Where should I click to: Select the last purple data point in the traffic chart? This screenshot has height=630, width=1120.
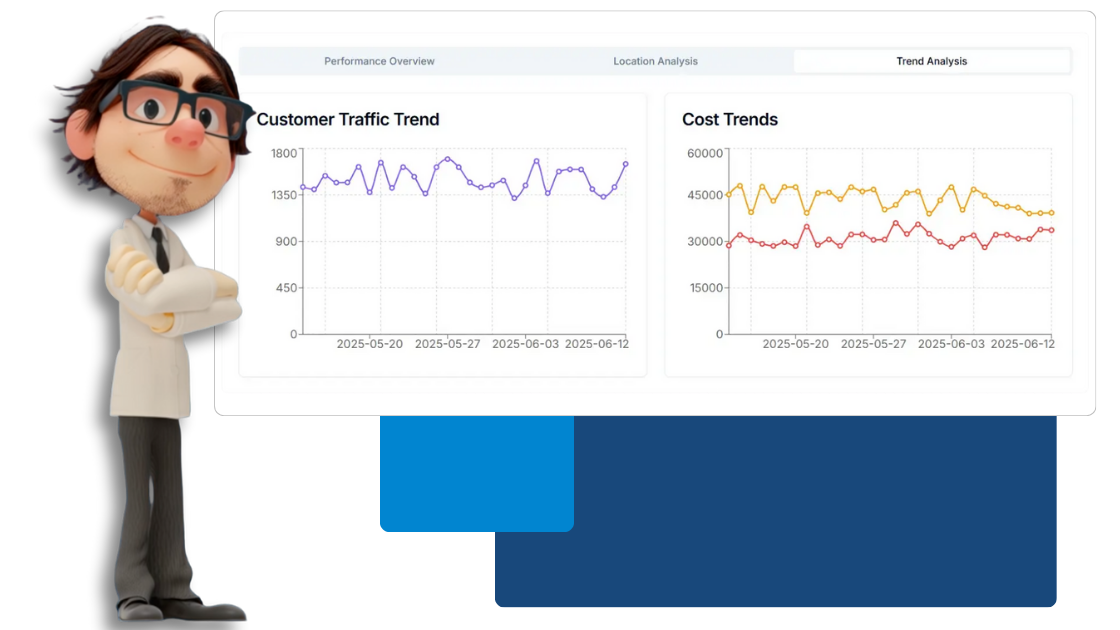click(x=626, y=164)
